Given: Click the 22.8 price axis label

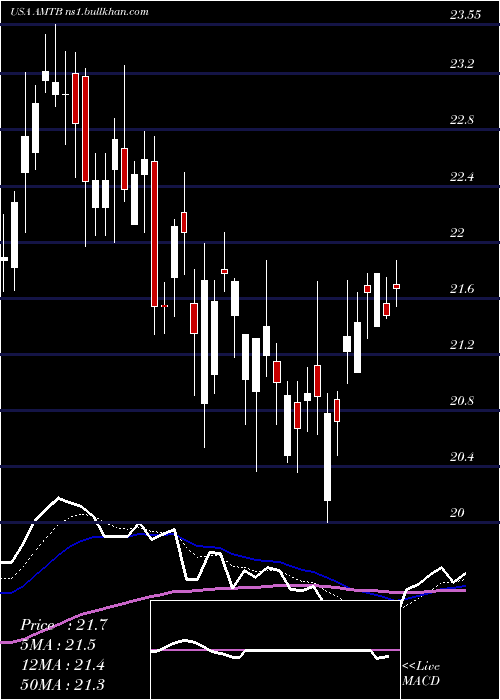Looking at the screenshot, I should (x=462, y=120).
